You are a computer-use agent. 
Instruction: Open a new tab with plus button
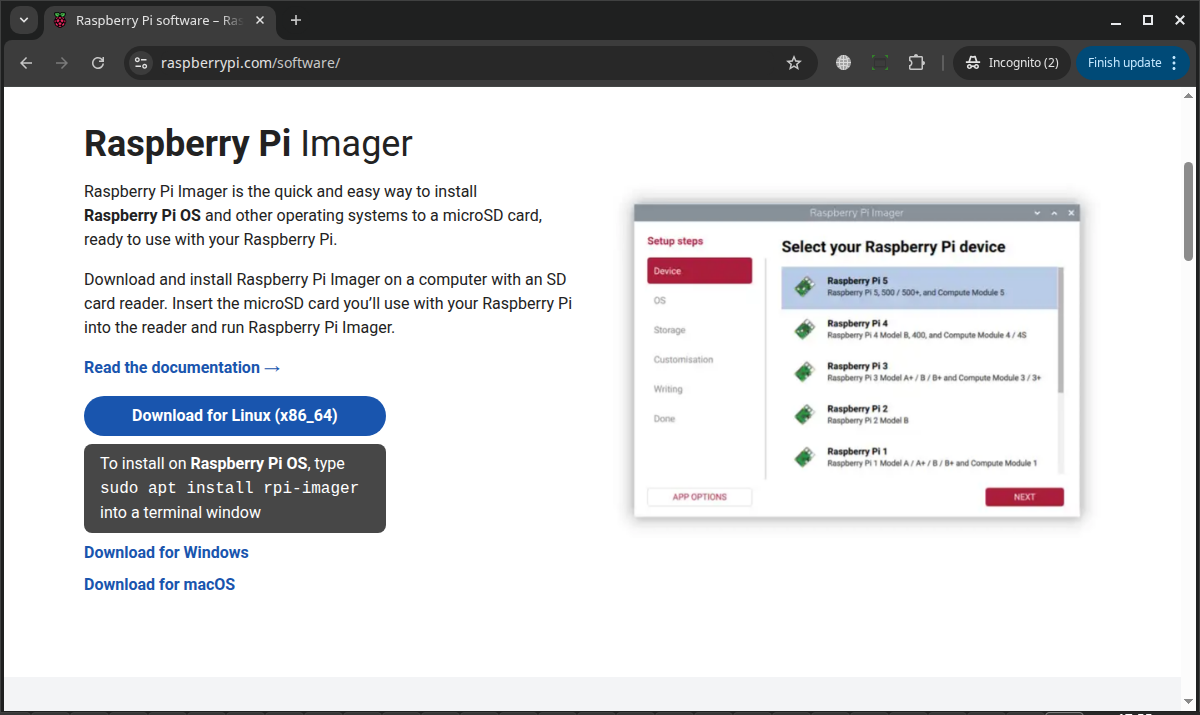coord(296,20)
